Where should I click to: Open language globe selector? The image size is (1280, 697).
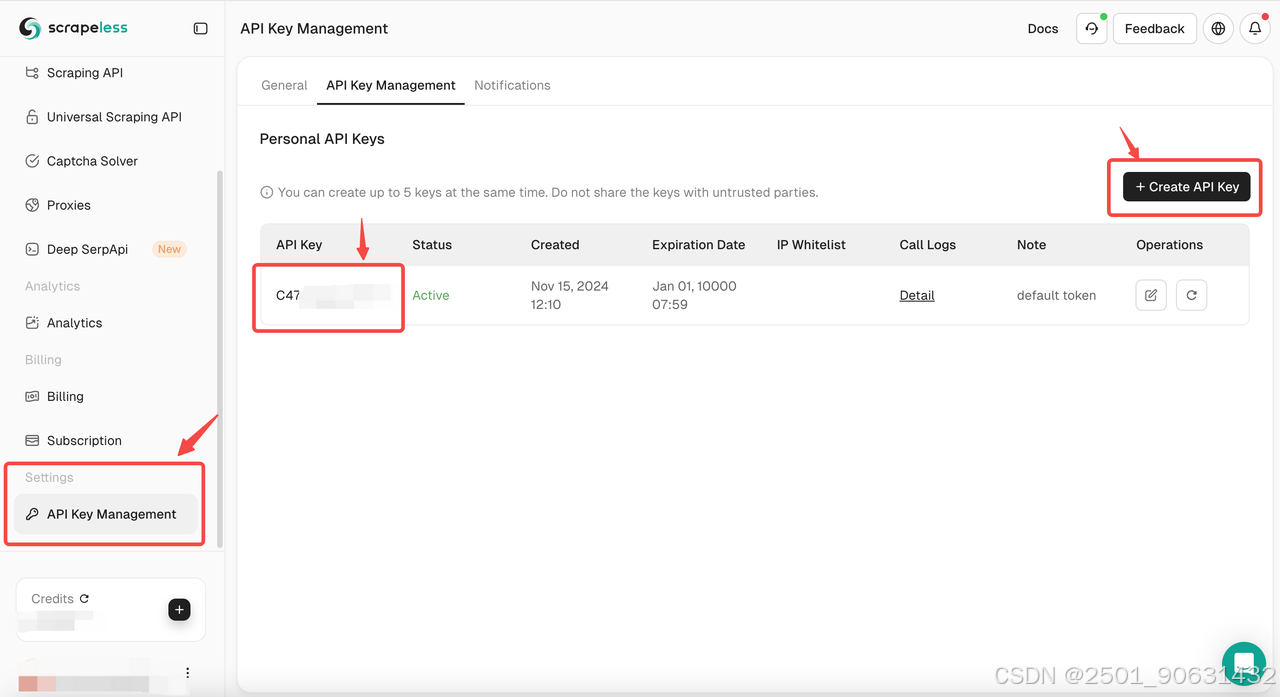[1218, 29]
